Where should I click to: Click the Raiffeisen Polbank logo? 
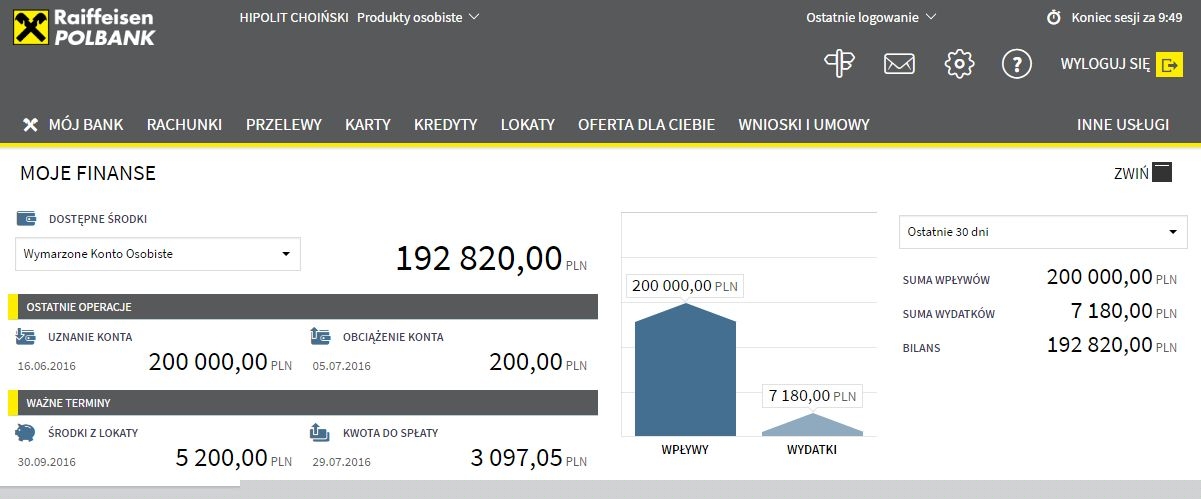pyautogui.click(x=84, y=25)
